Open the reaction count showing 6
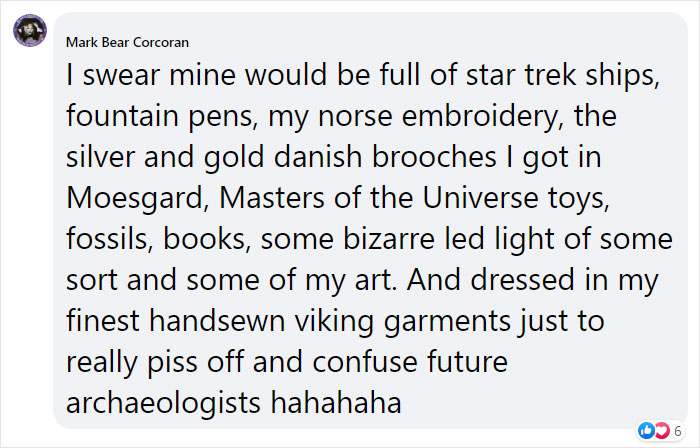Image resolution: width=700 pixels, height=448 pixels. [678, 431]
